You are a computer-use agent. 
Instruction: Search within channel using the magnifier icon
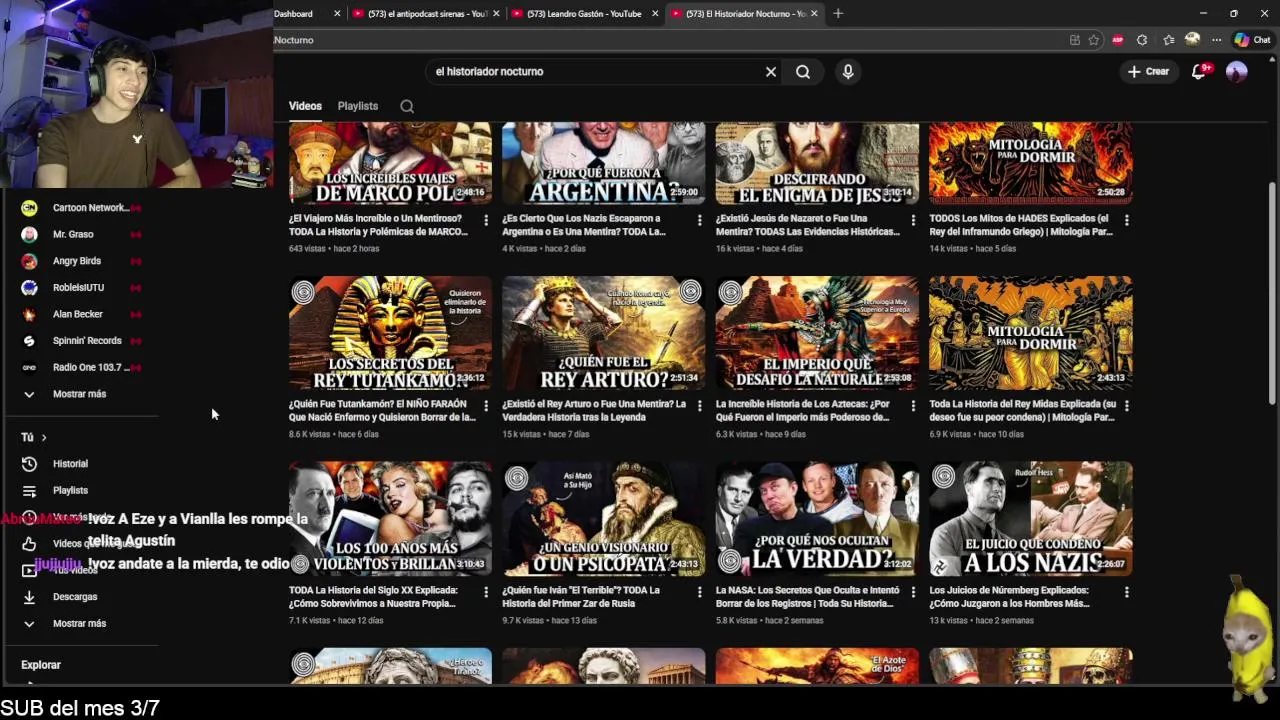[x=407, y=106]
